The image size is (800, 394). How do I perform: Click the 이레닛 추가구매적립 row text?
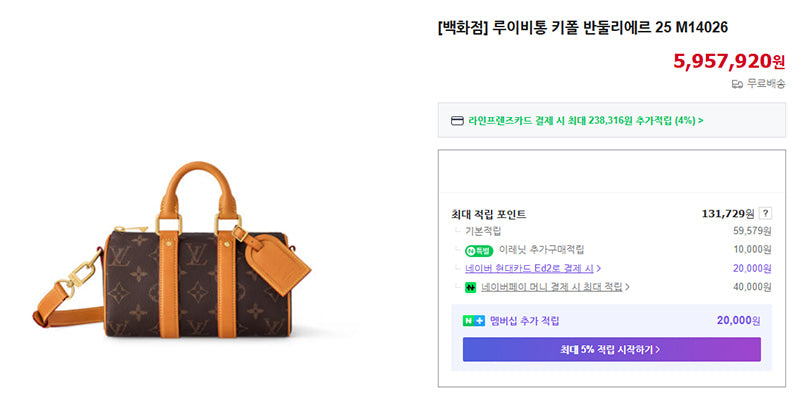(541, 250)
